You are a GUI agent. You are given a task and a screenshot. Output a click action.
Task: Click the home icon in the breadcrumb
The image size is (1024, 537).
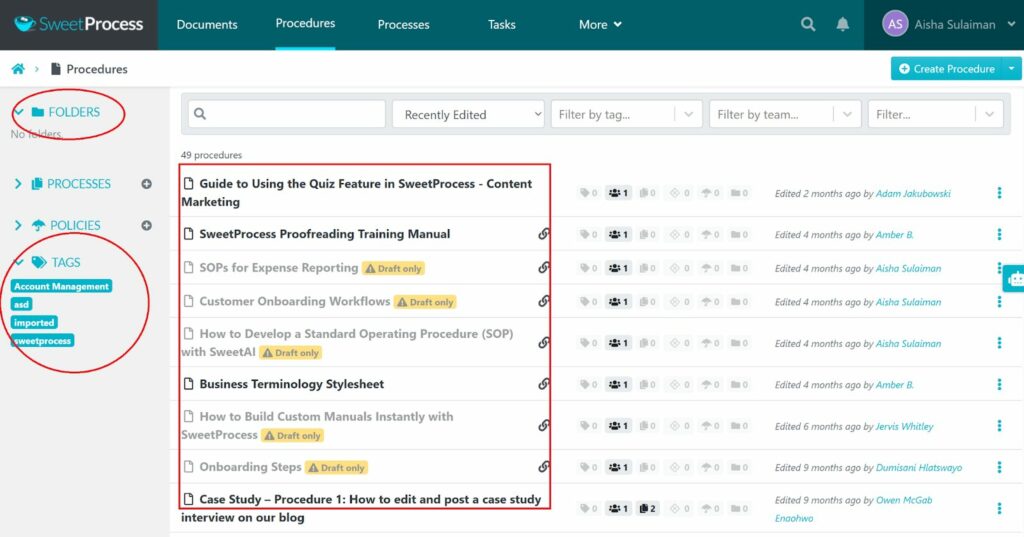point(18,69)
